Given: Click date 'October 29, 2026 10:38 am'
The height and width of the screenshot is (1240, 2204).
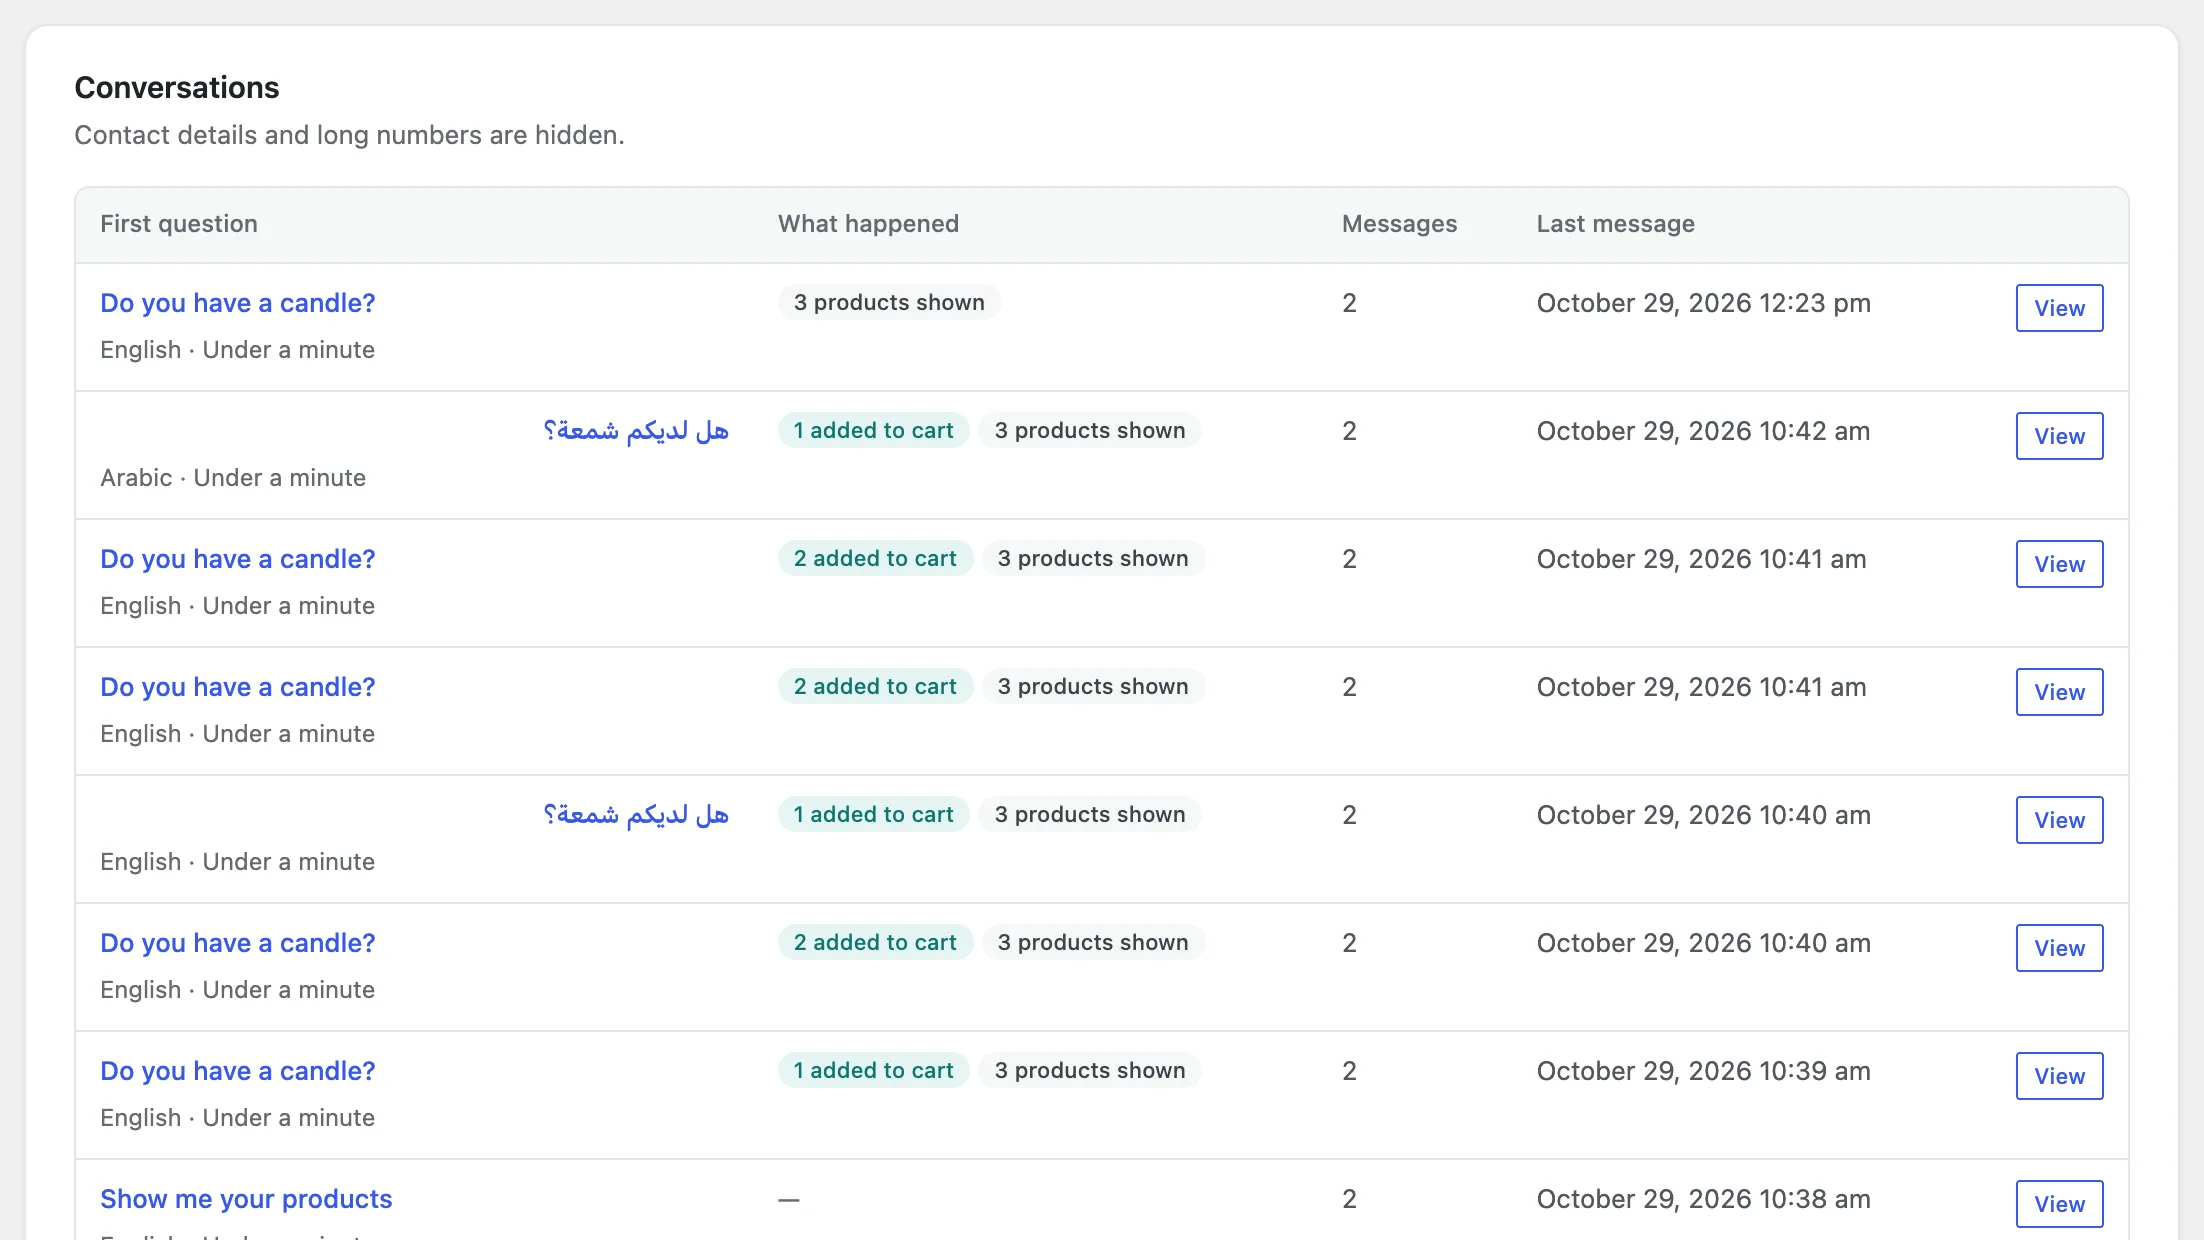Looking at the screenshot, I should click(1703, 1199).
